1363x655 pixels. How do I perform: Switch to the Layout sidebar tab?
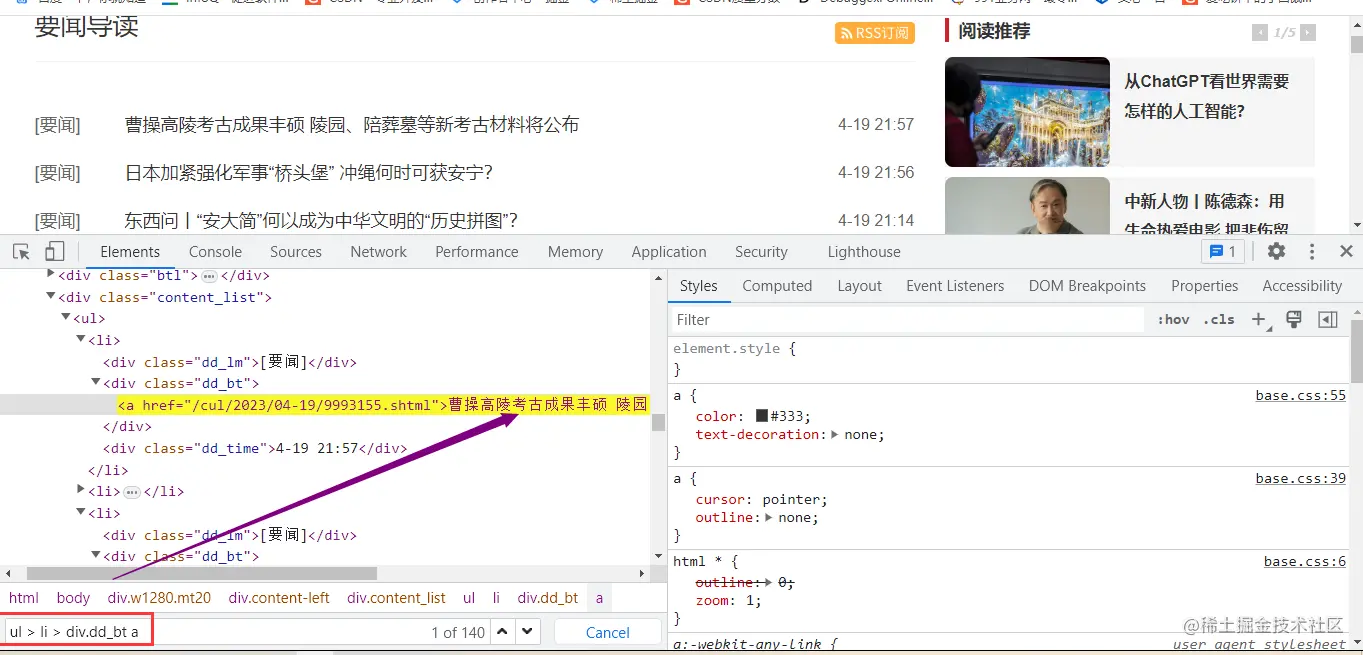pyautogui.click(x=859, y=286)
